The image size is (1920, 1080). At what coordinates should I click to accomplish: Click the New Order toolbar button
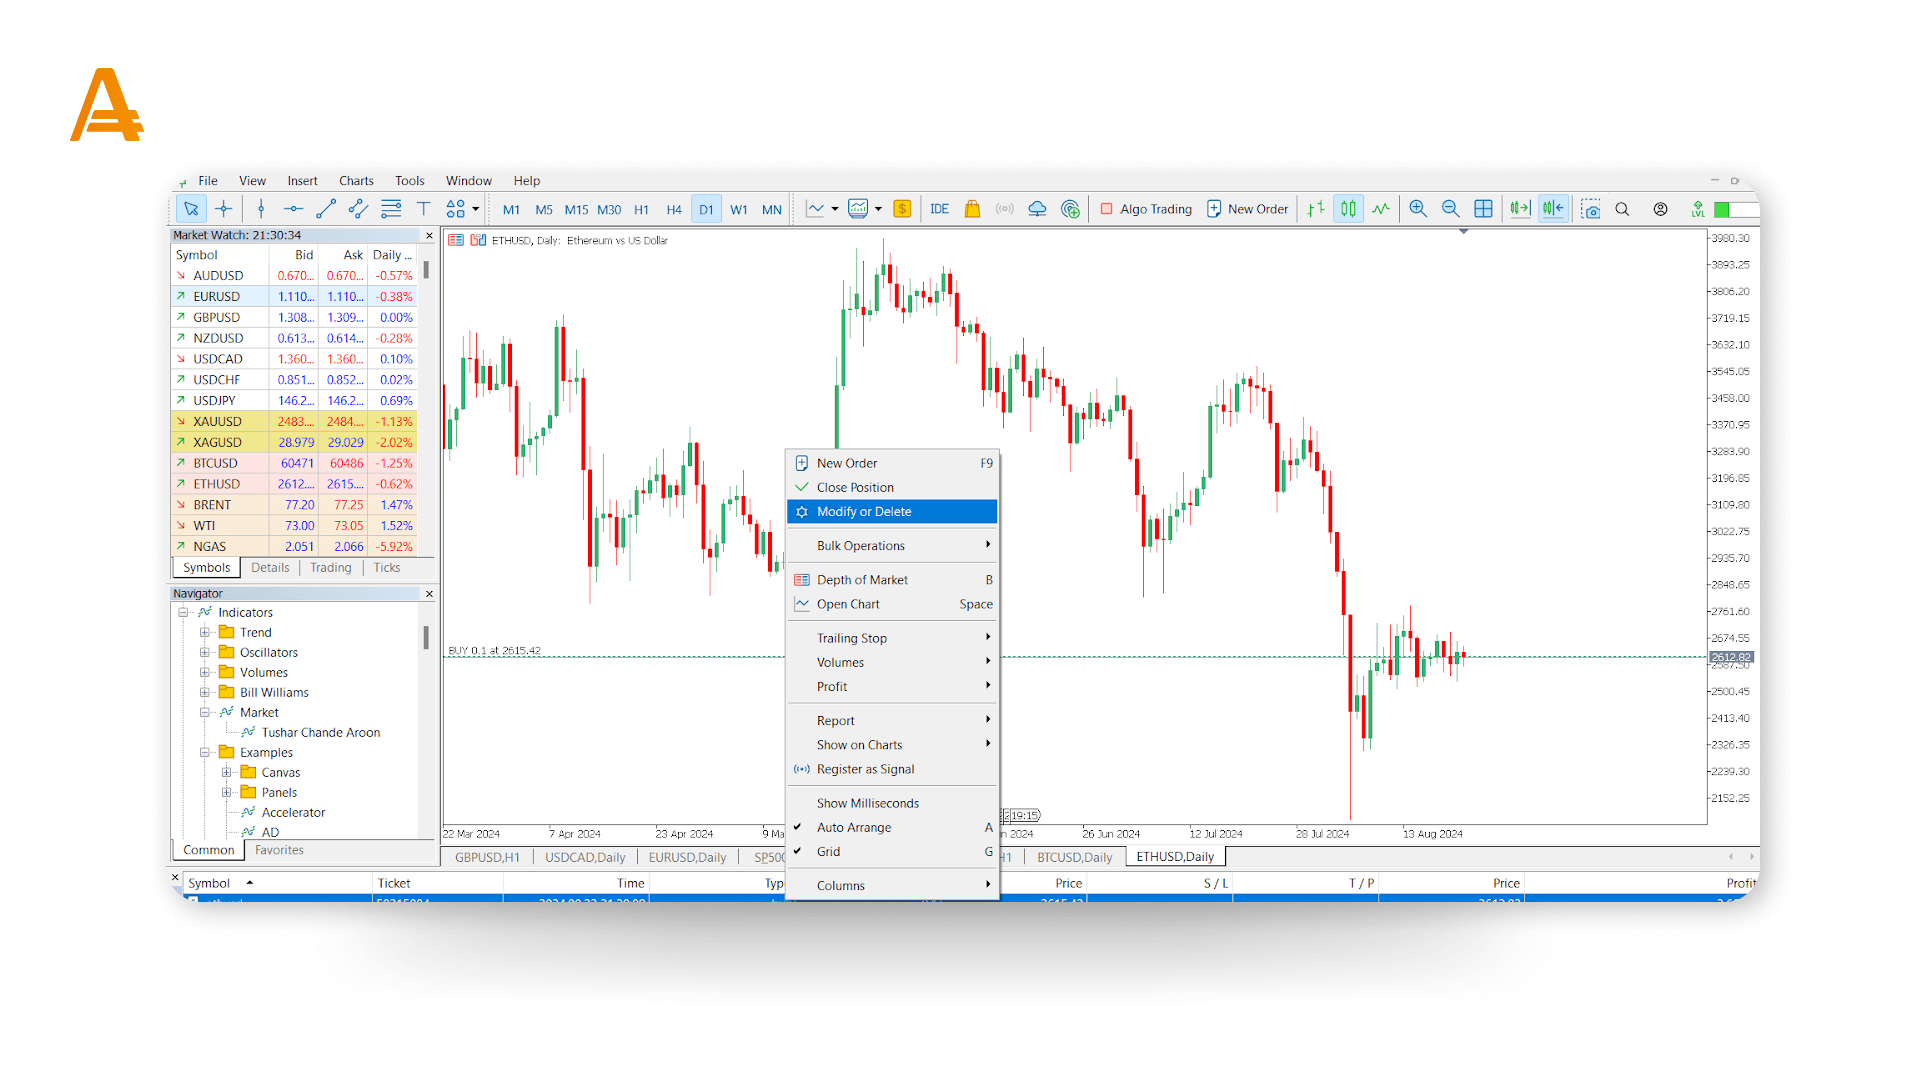coord(1247,209)
